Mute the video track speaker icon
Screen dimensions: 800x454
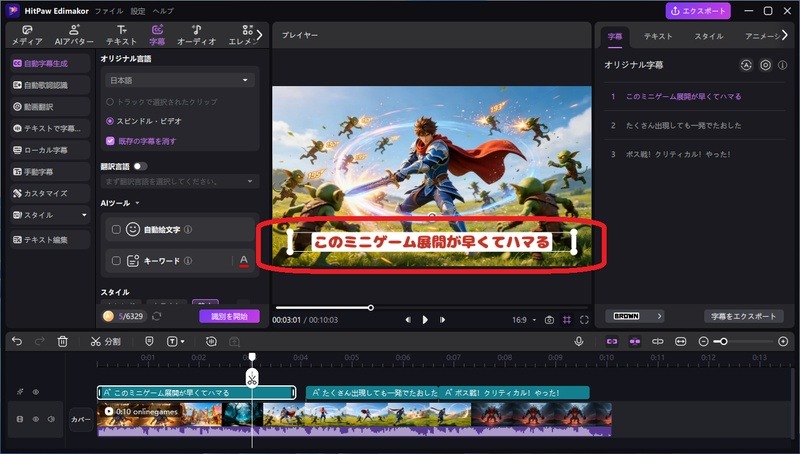coord(51,419)
